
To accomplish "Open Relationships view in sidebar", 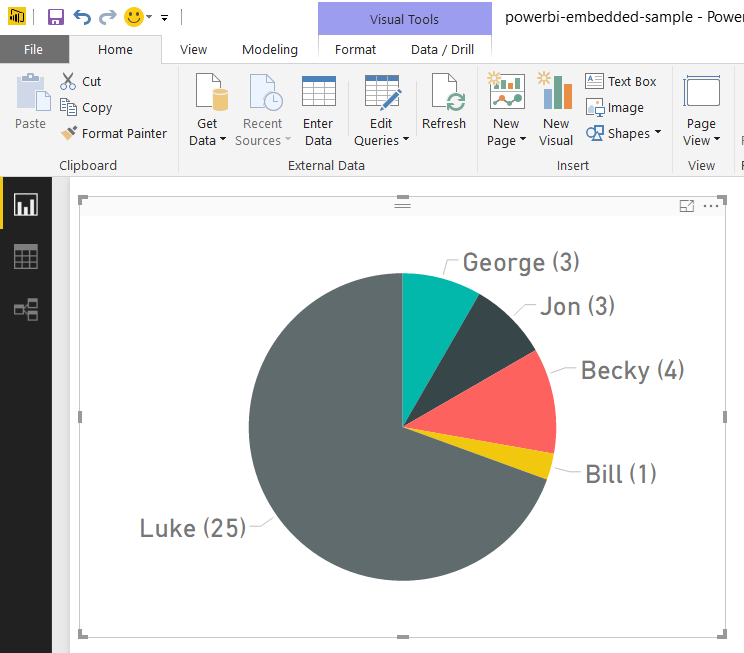I will 26,309.
